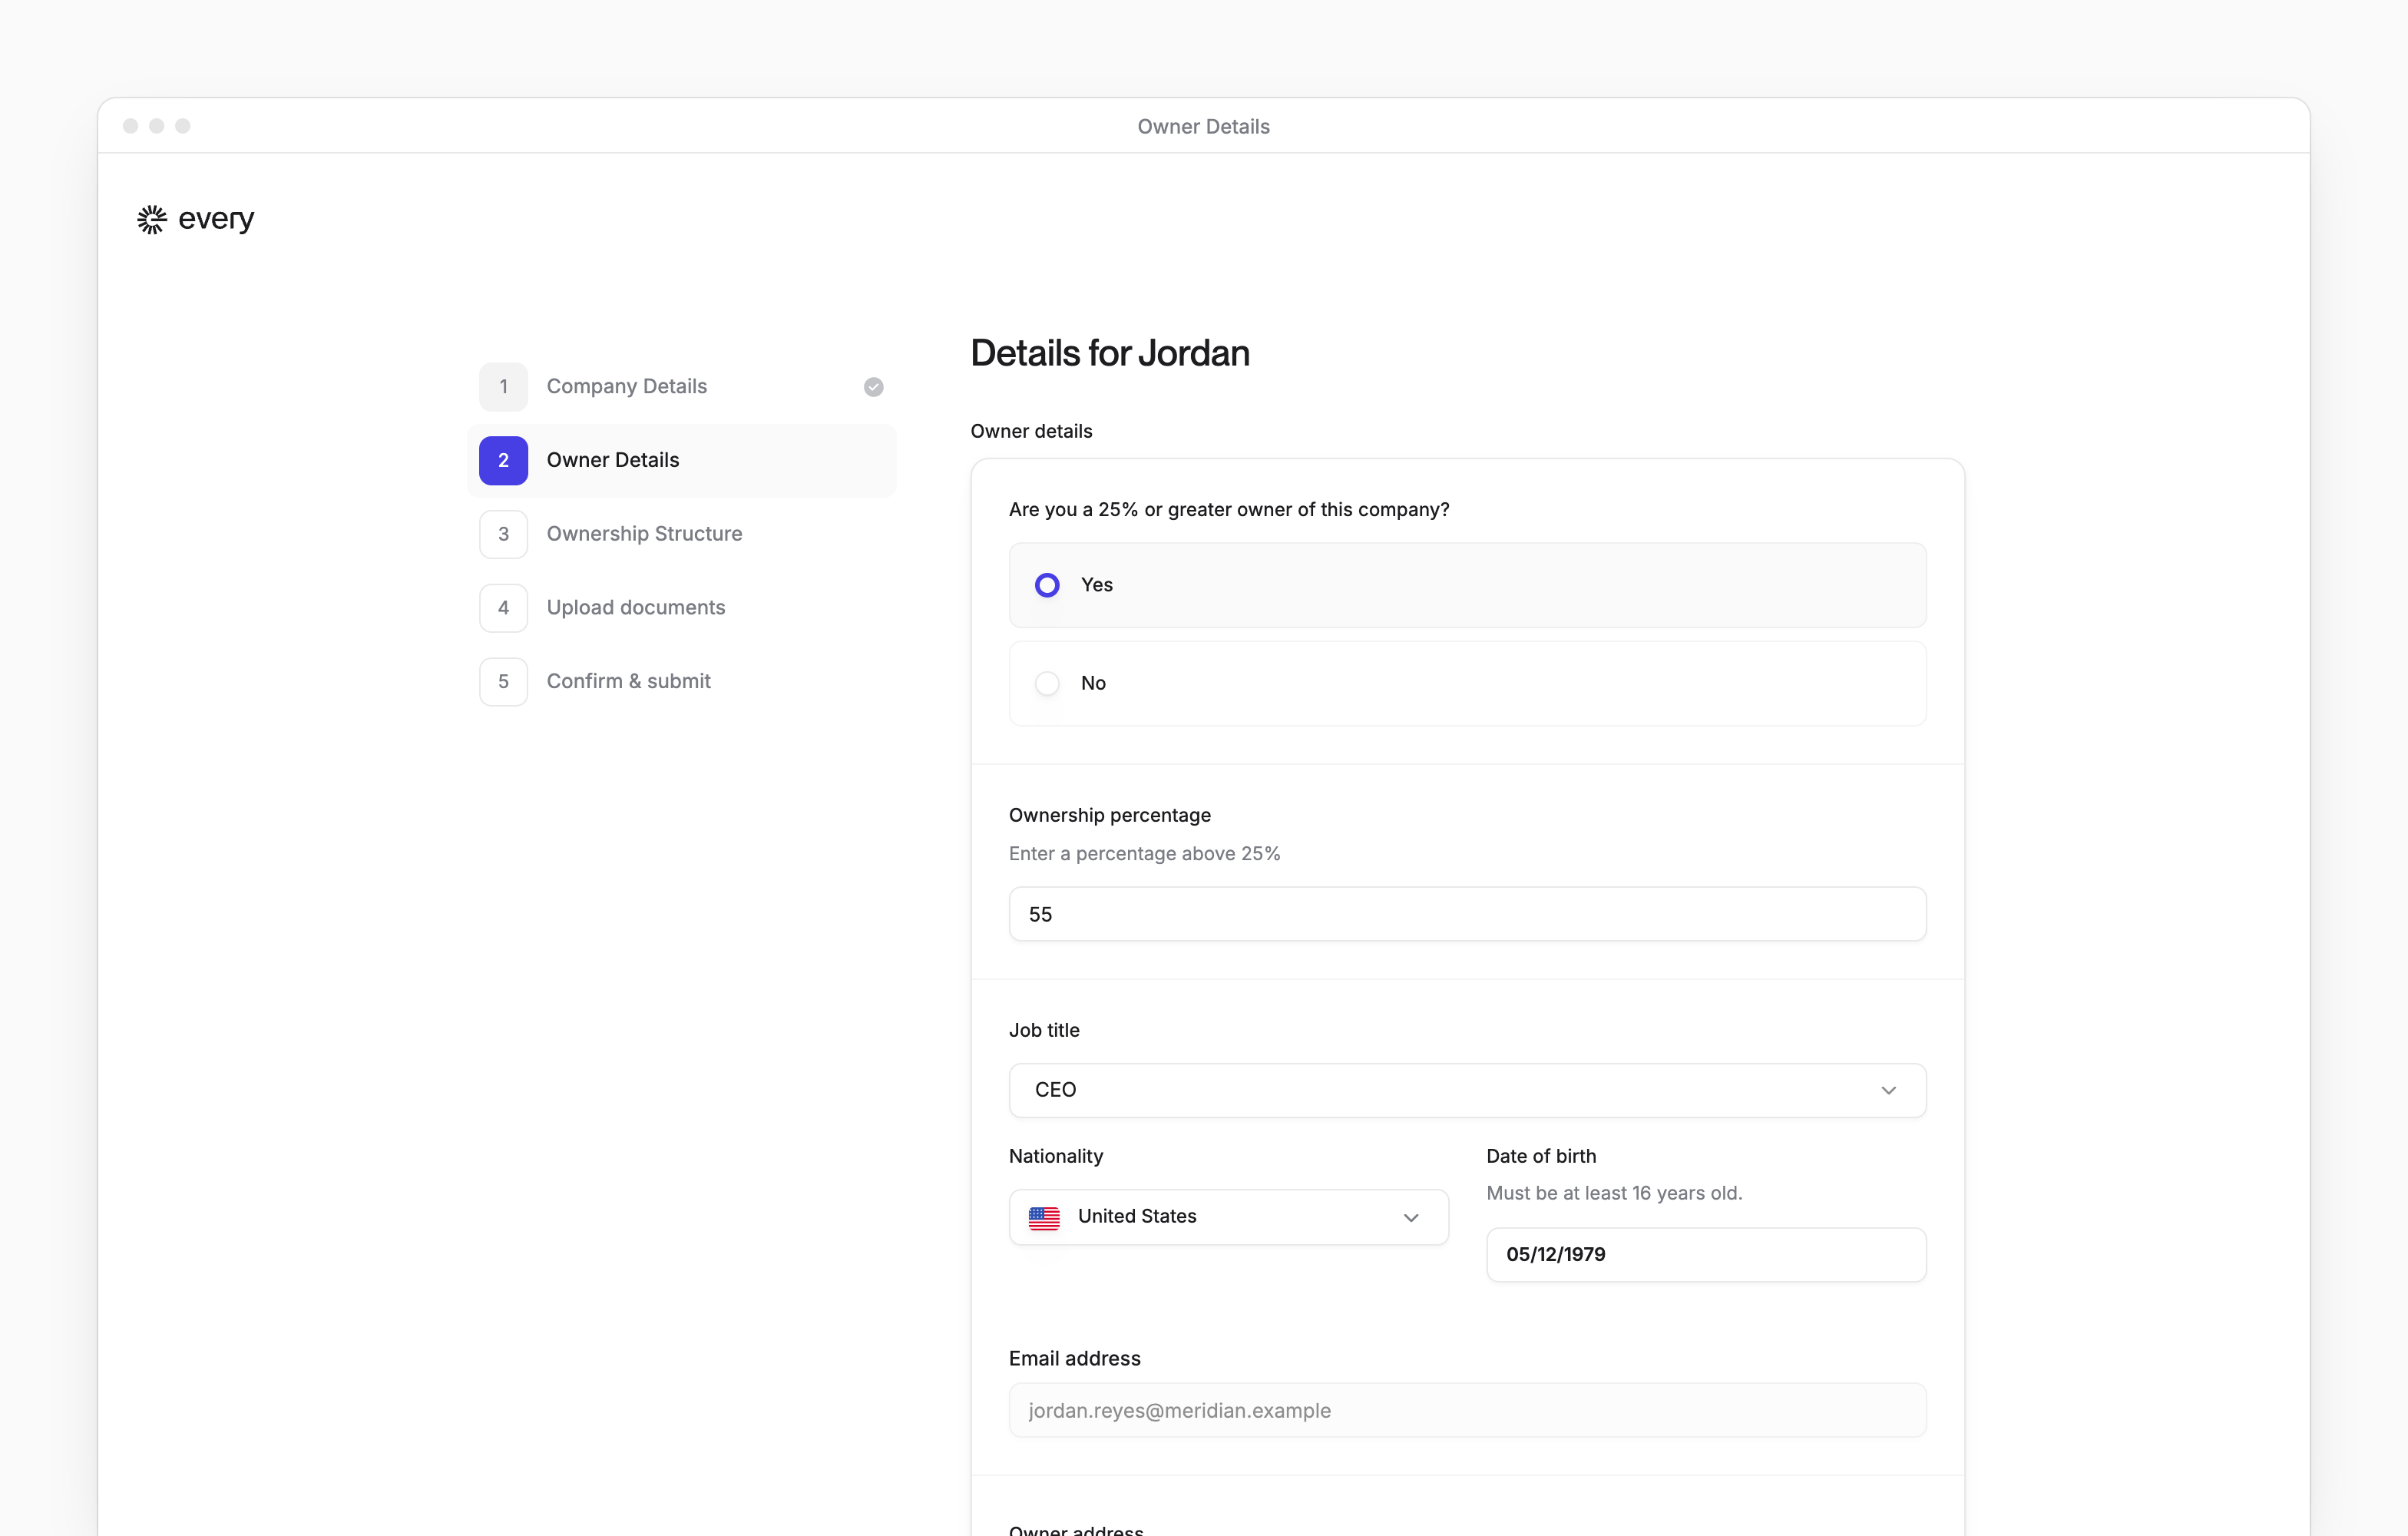This screenshot has width=2408, height=1536.
Task: Go to the Company Details step
Action: [681, 387]
